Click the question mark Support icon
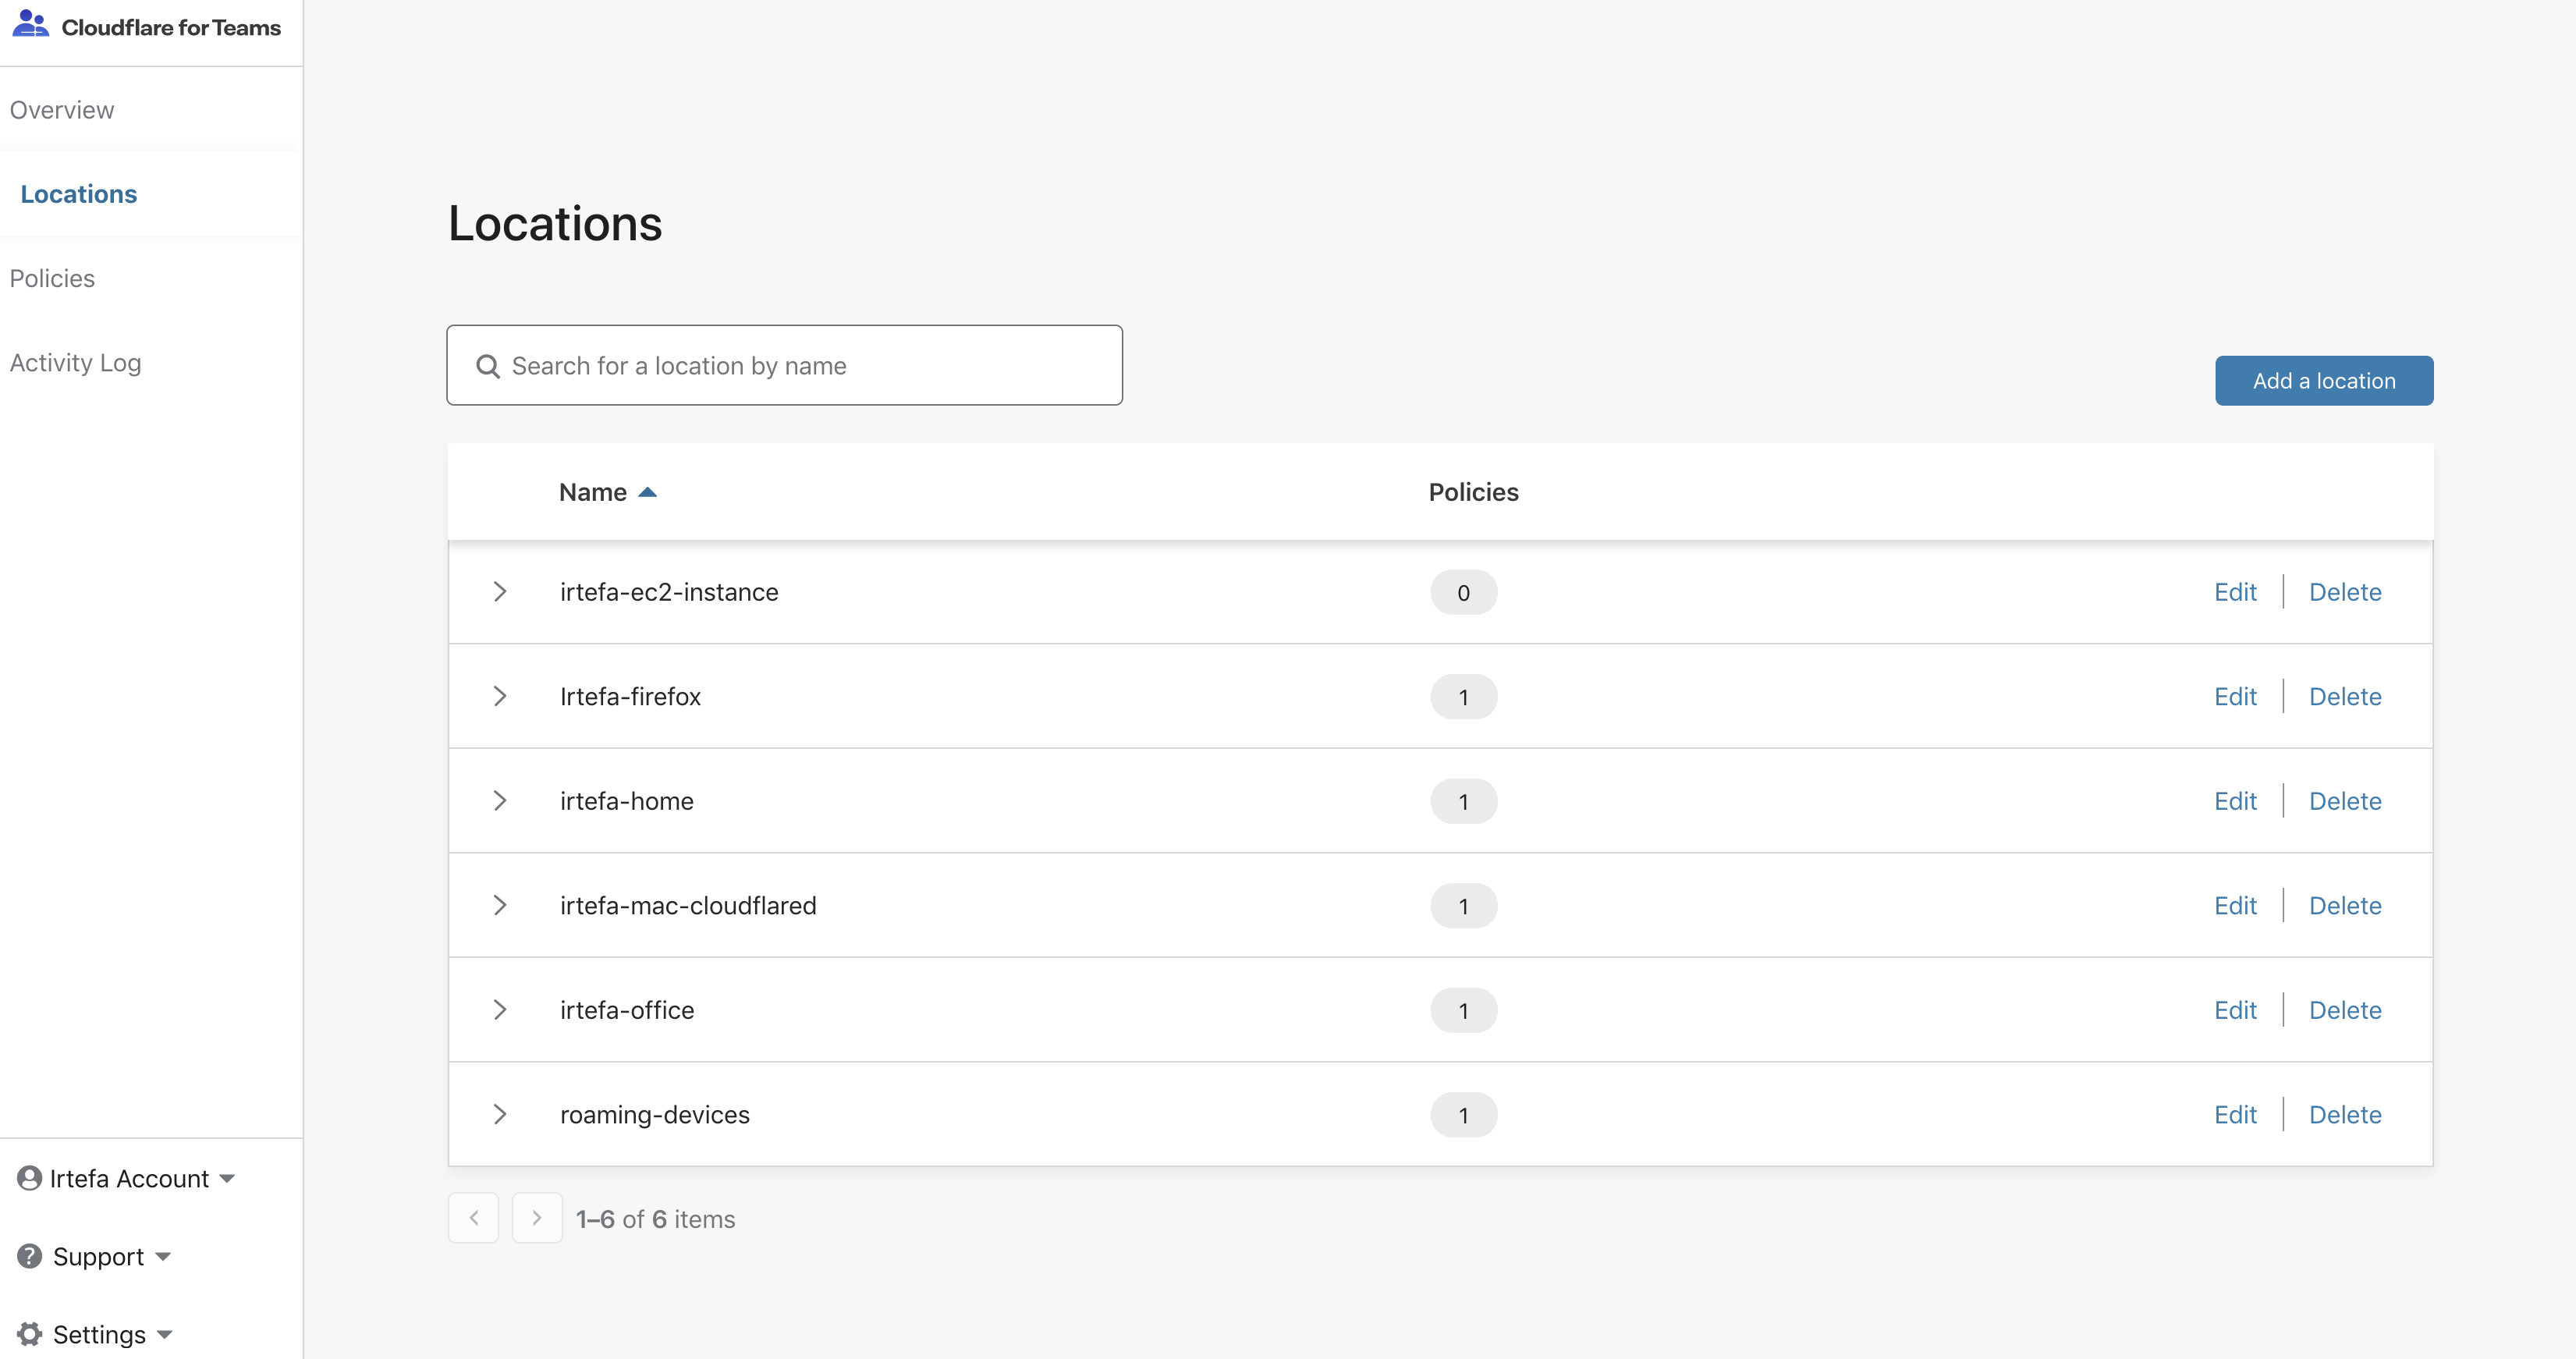 [x=30, y=1256]
